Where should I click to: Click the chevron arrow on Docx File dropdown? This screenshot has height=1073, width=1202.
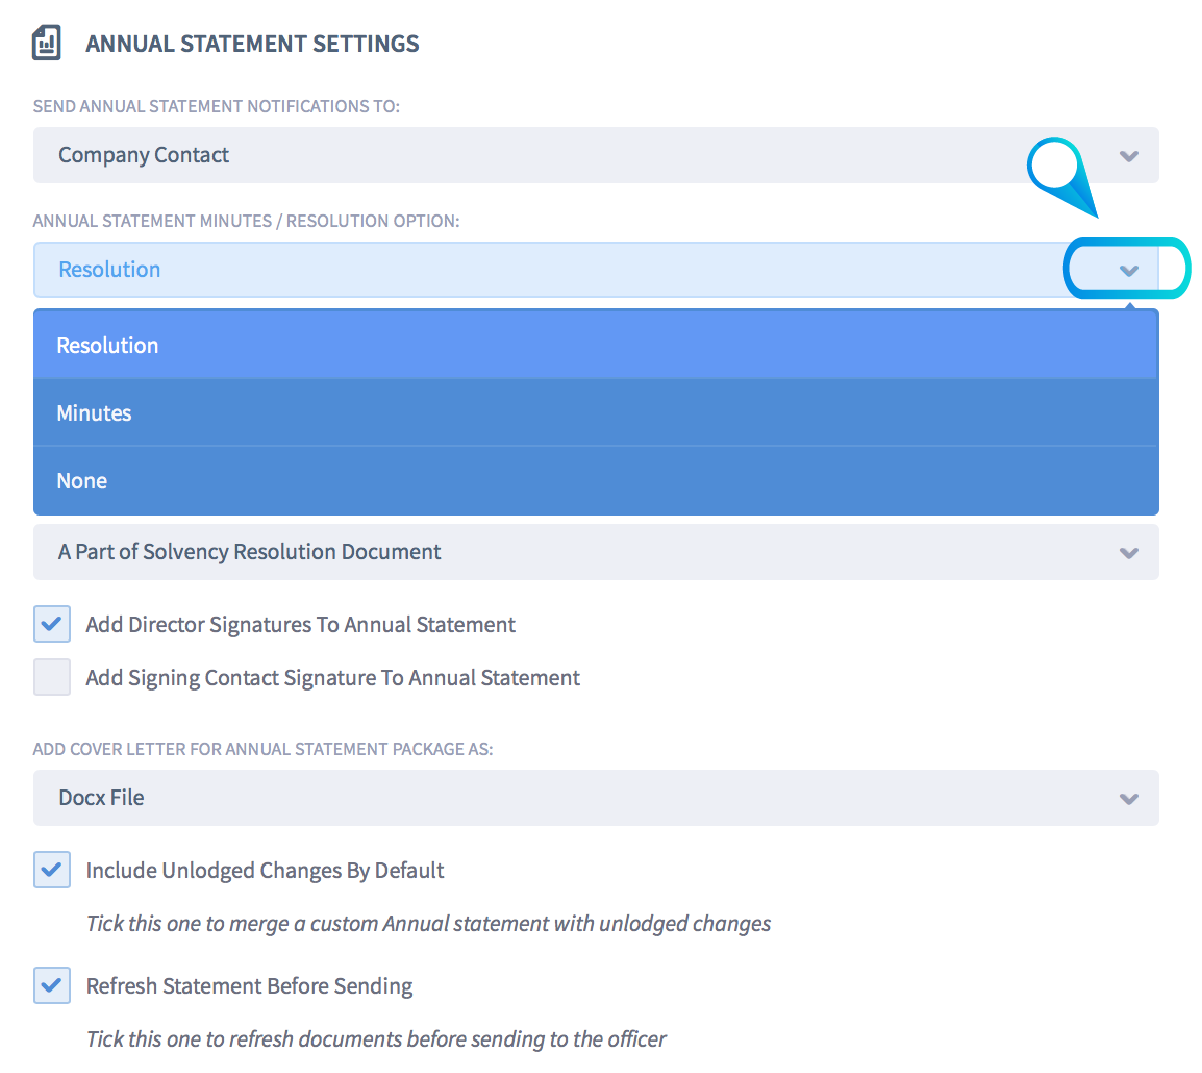pos(1129,798)
